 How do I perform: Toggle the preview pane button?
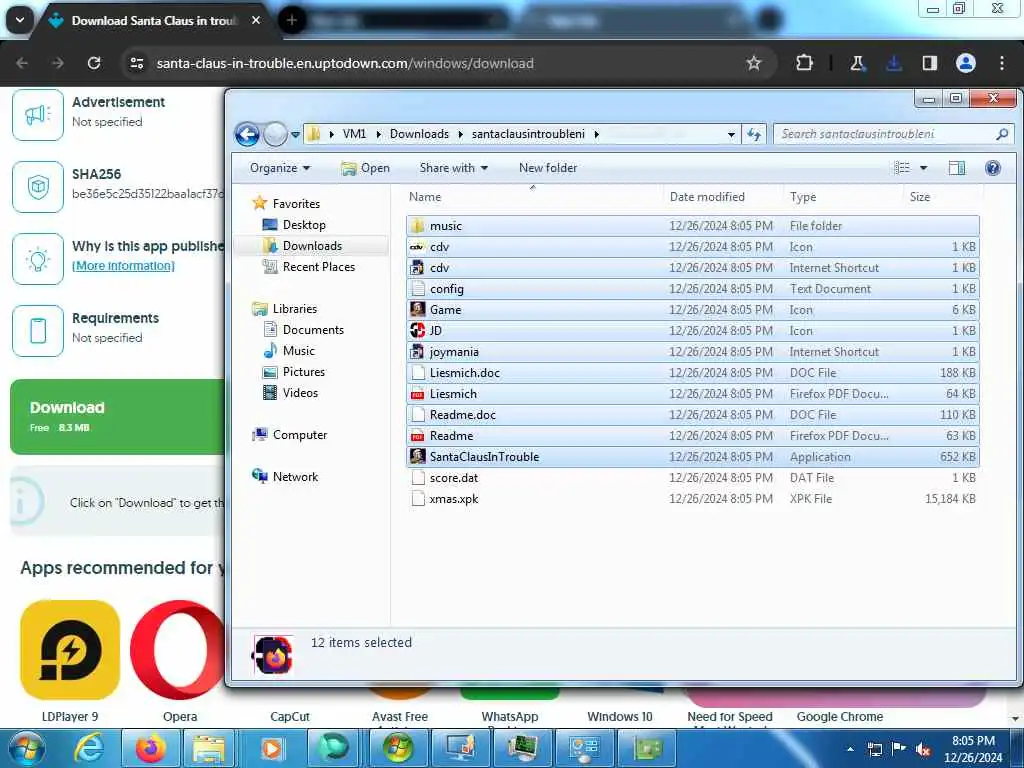[957, 168]
